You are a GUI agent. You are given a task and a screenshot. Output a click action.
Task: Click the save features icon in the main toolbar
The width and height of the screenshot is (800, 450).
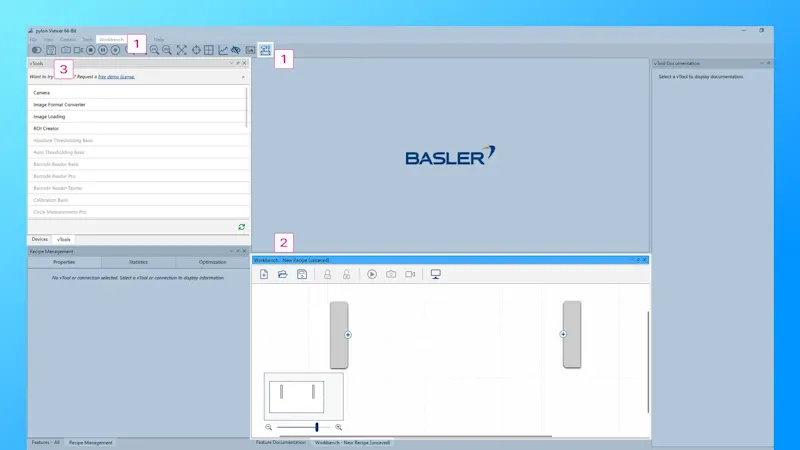tap(51, 50)
